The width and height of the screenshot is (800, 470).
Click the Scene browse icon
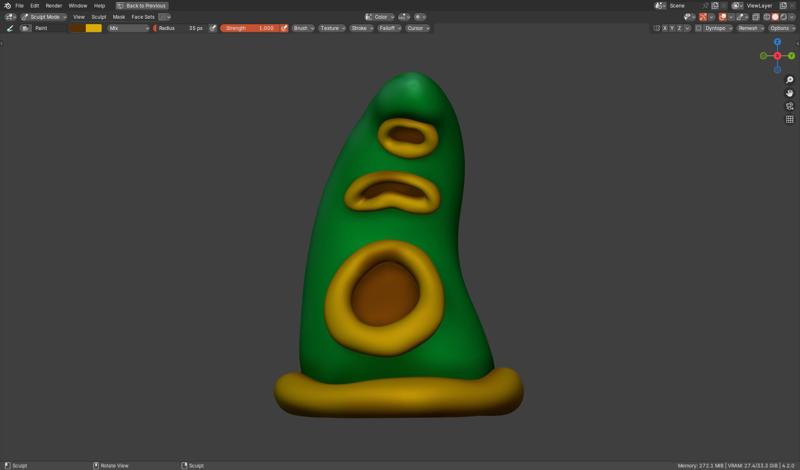point(660,6)
